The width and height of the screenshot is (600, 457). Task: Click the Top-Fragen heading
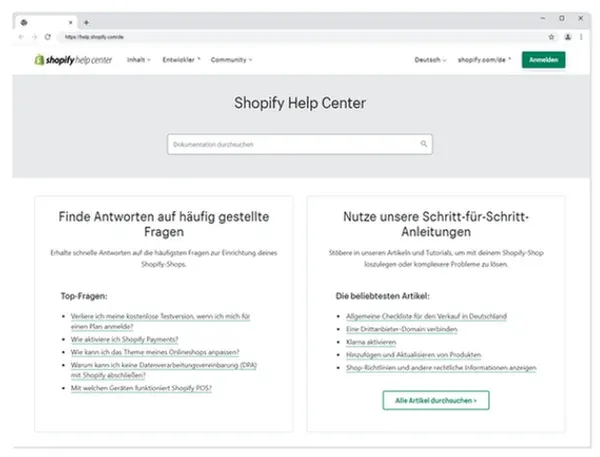(84, 296)
